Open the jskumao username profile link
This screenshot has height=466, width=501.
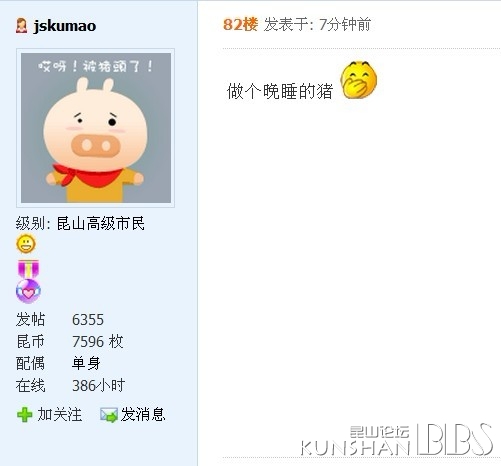point(65,26)
